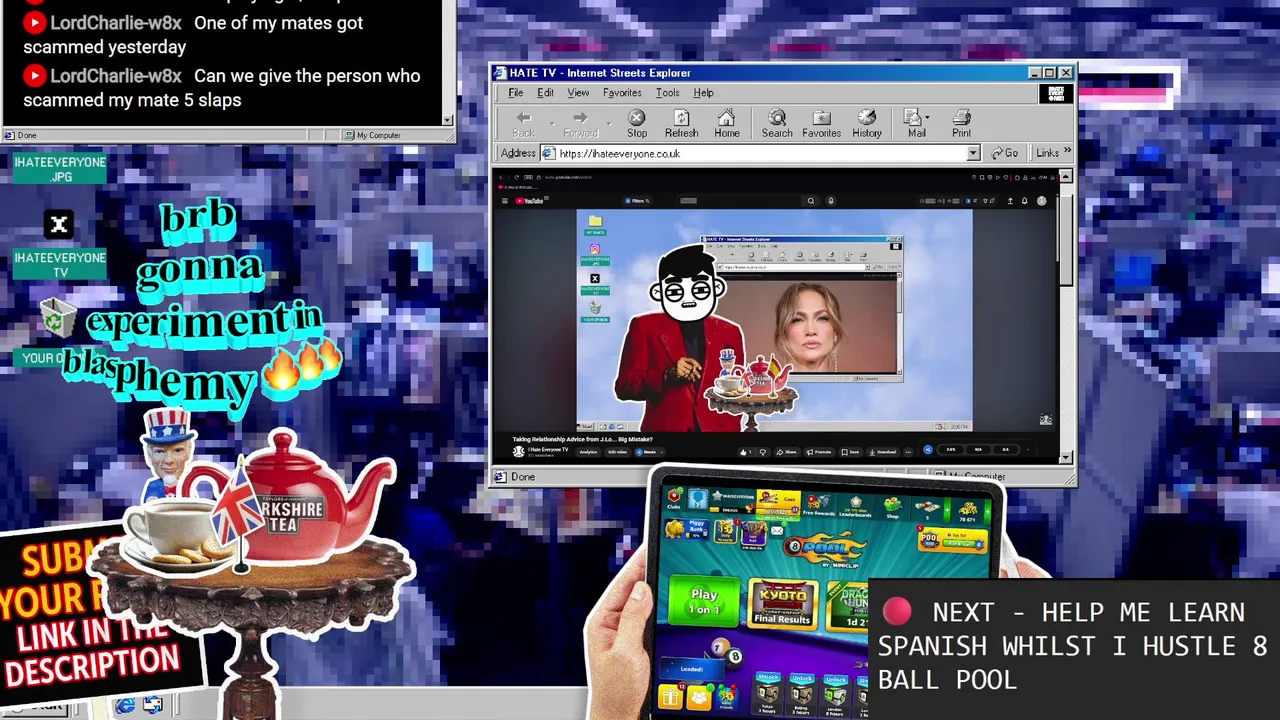Tap Play 1 on 1 on the tablet
The image size is (1280, 720).
coord(704,601)
